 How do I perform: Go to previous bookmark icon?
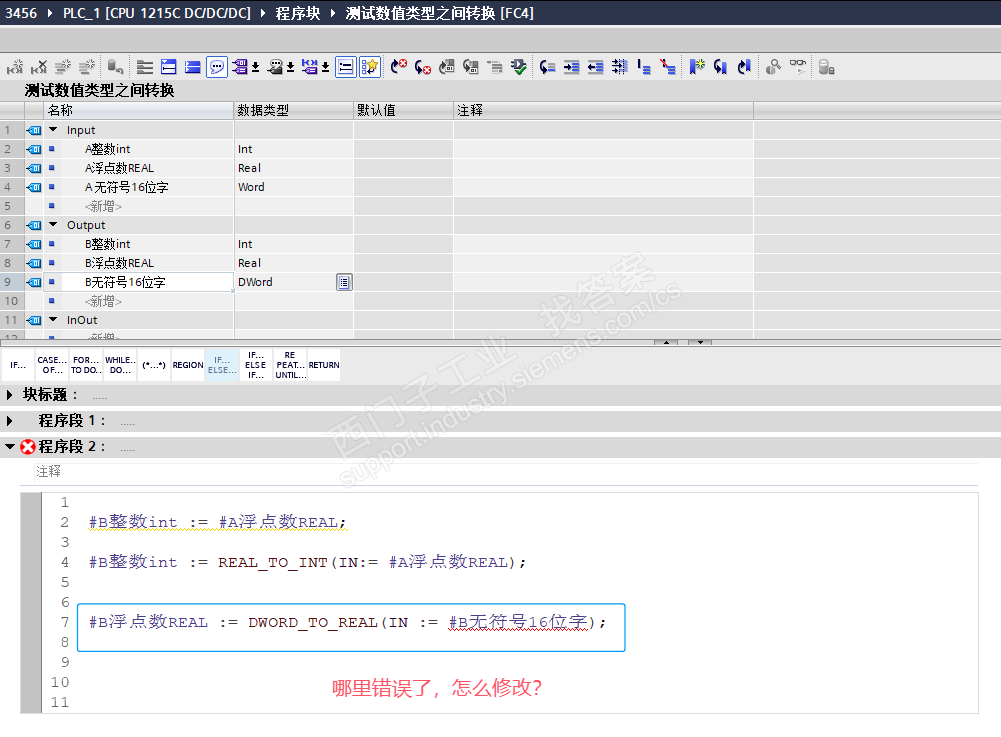pyautogui.click(x=744, y=67)
